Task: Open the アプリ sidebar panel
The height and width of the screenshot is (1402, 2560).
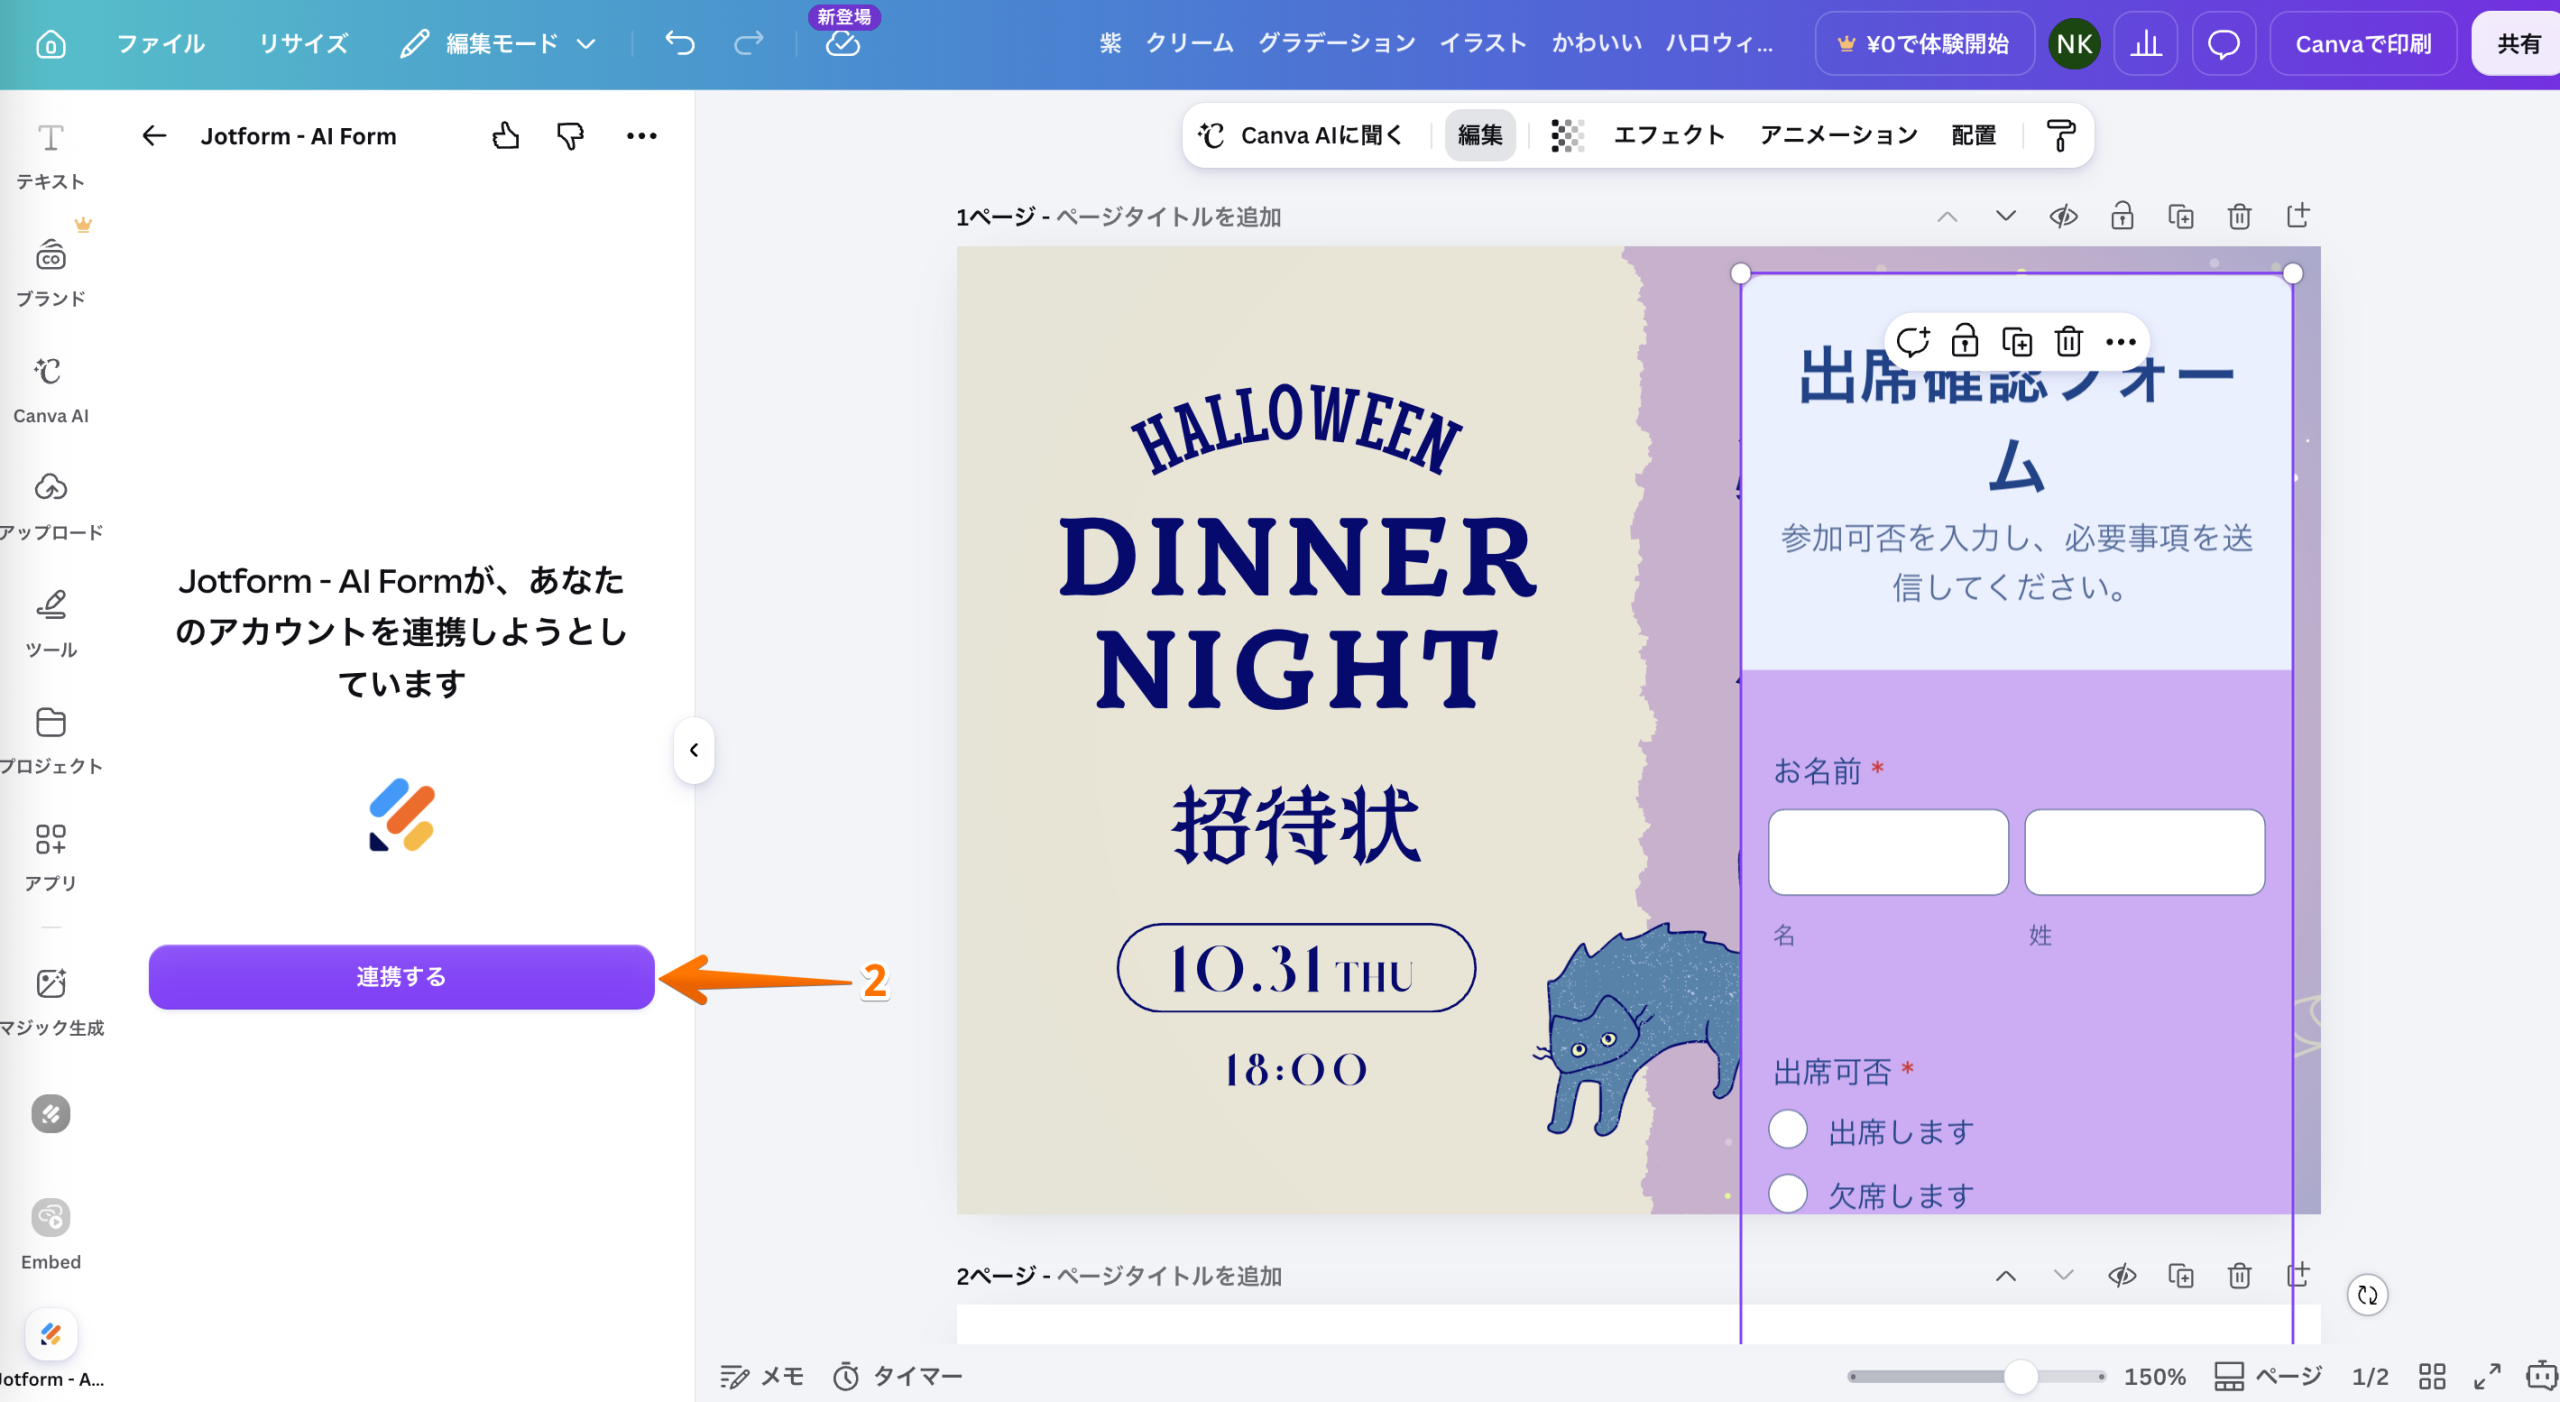Action: point(50,857)
